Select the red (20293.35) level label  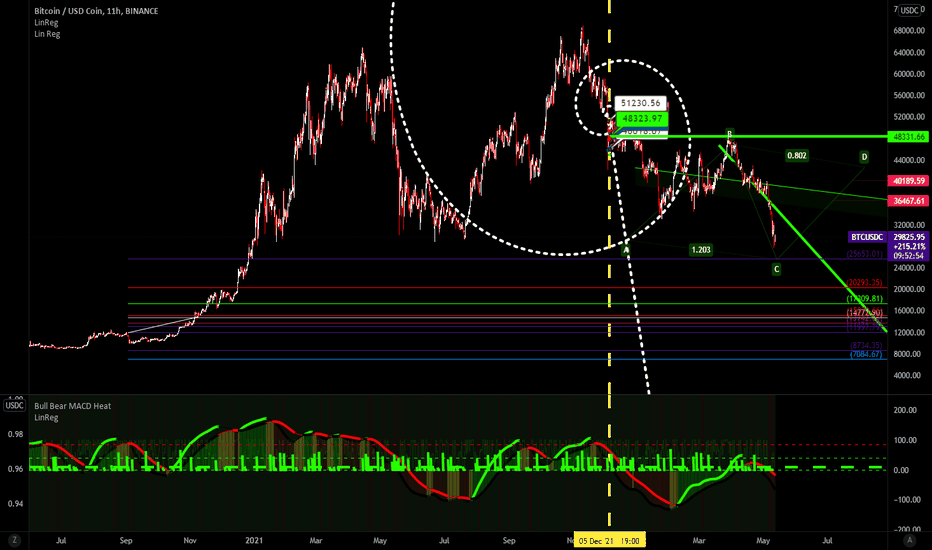(865, 282)
